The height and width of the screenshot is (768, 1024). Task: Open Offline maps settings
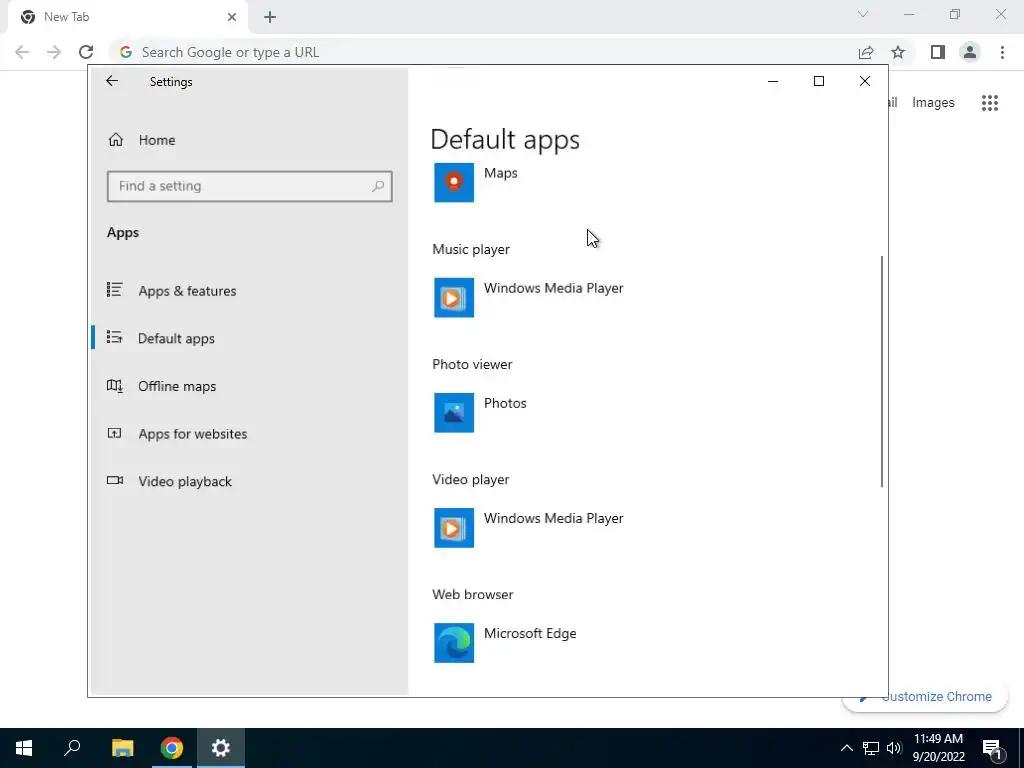tap(249, 386)
